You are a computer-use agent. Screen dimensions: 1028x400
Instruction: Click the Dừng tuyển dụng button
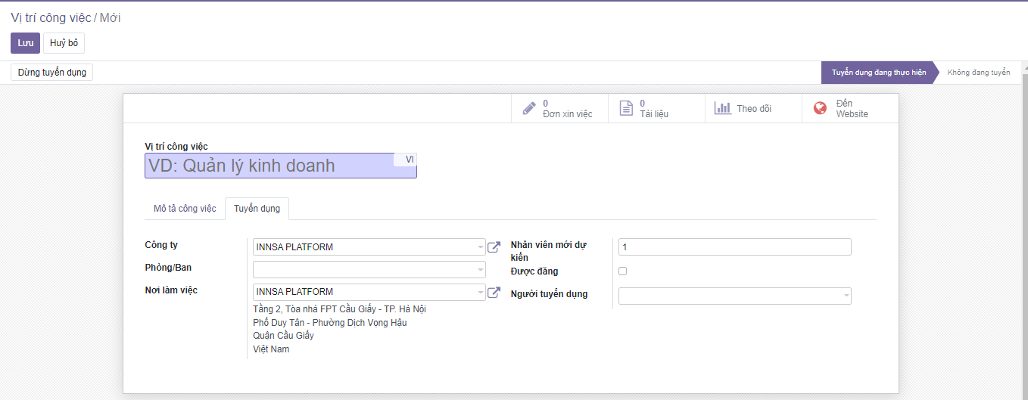[x=52, y=72]
